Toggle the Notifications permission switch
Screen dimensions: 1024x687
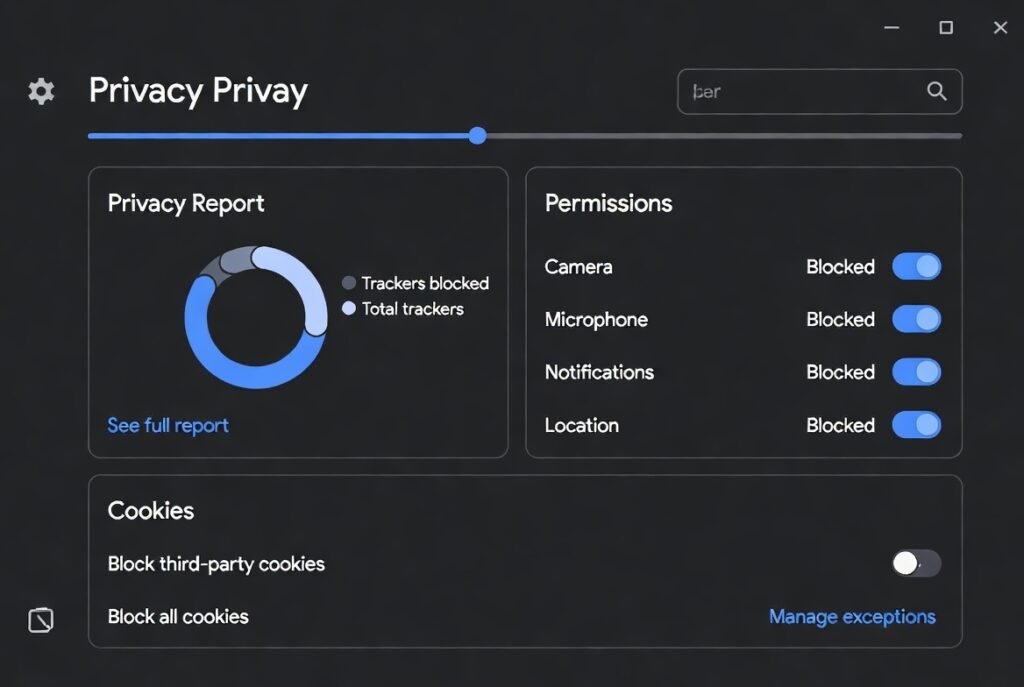point(917,372)
